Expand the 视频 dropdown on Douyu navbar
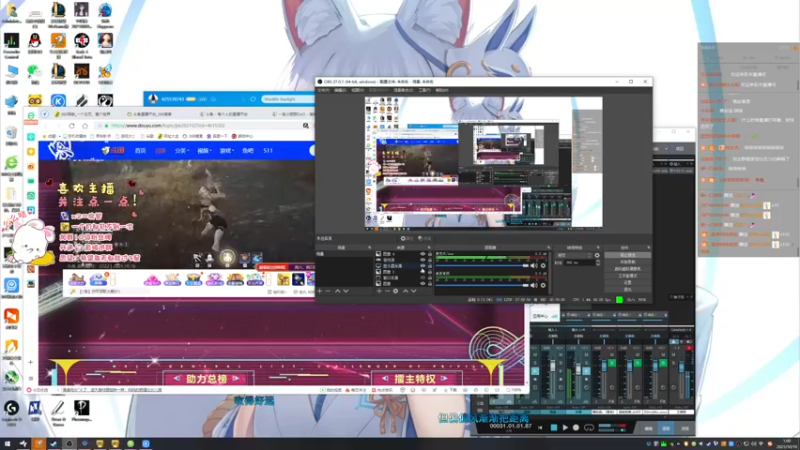This screenshot has width=800, height=450. [x=205, y=151]
